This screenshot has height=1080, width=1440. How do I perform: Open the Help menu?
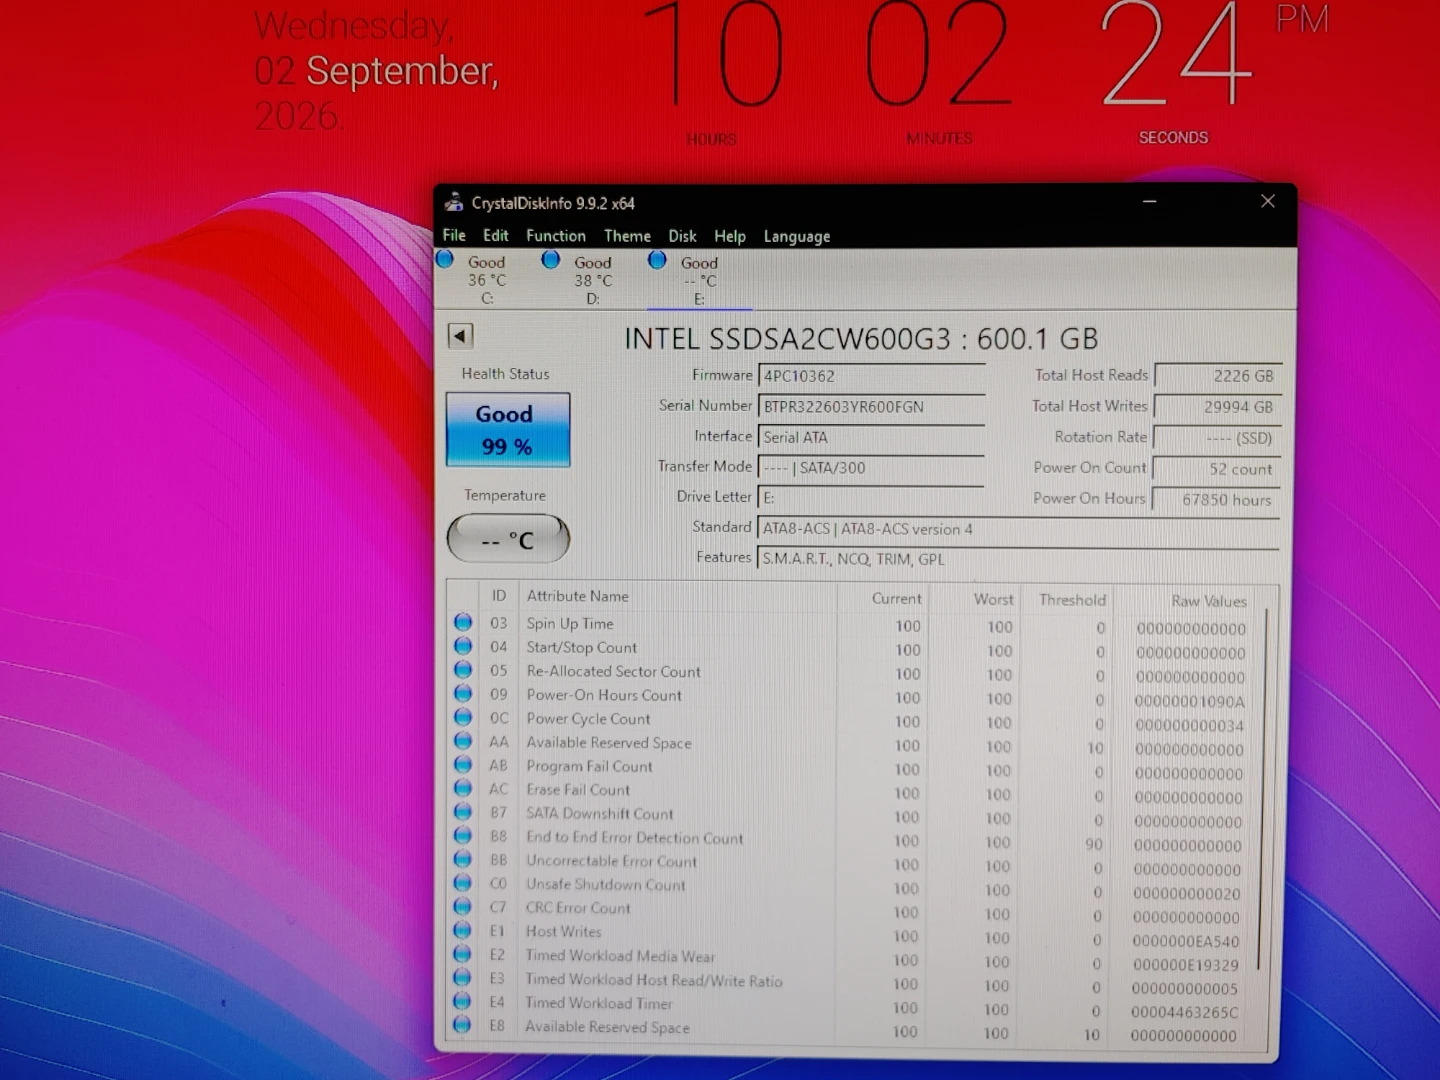point(730,236)
